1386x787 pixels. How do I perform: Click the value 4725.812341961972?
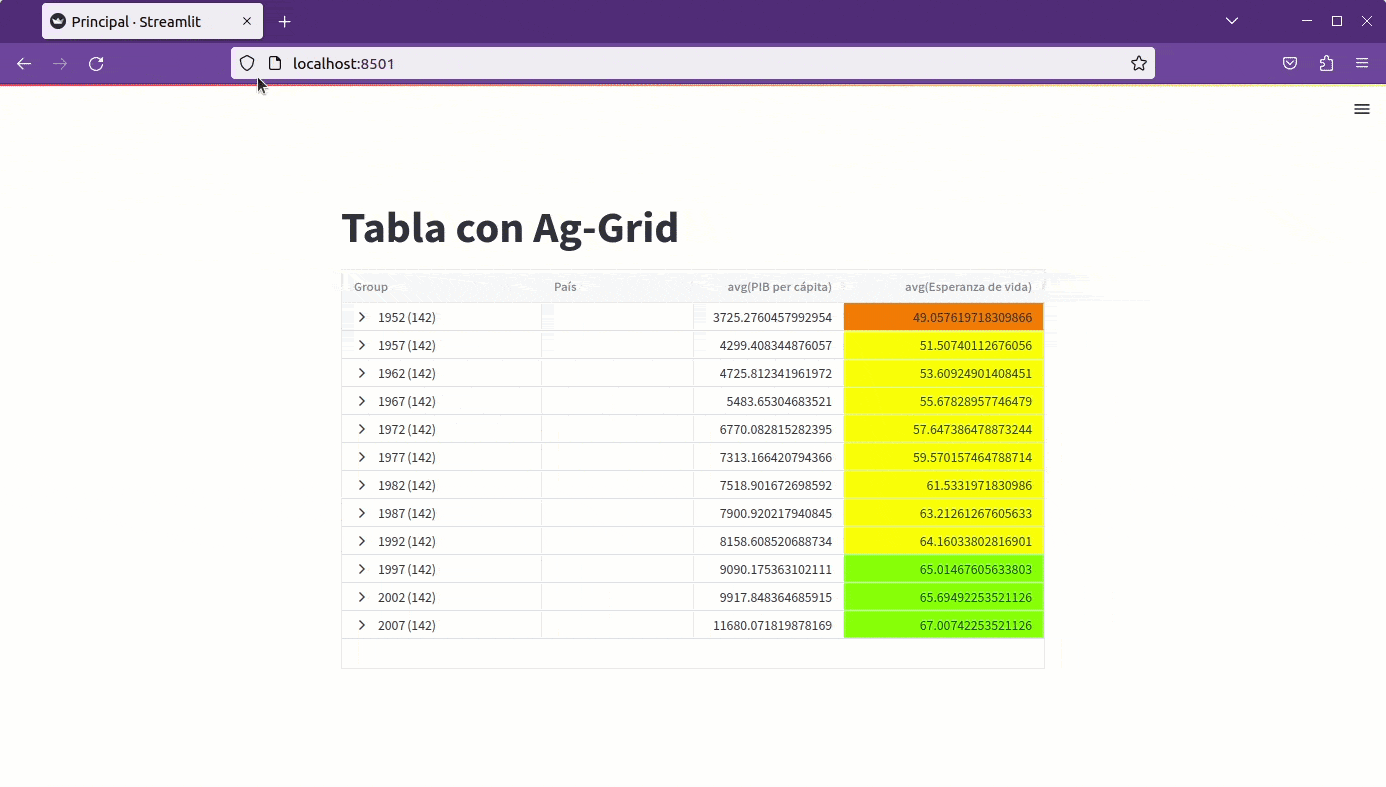[776, 373]
